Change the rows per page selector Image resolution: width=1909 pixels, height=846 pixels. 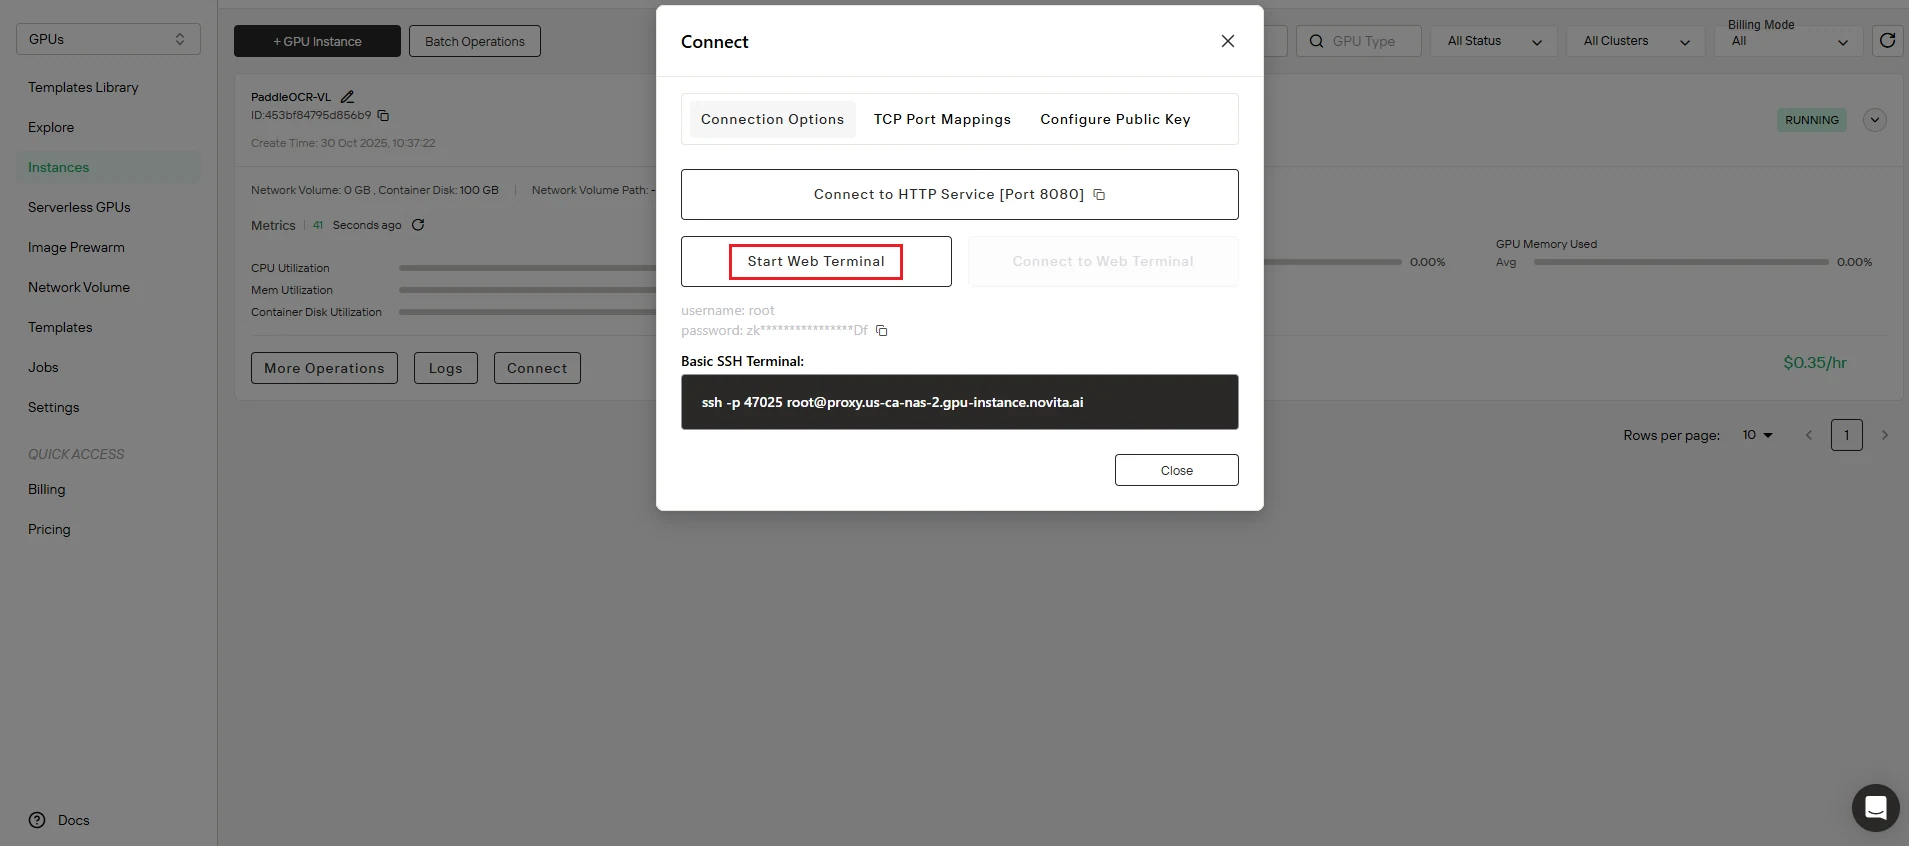click(x=1757, y=435)
